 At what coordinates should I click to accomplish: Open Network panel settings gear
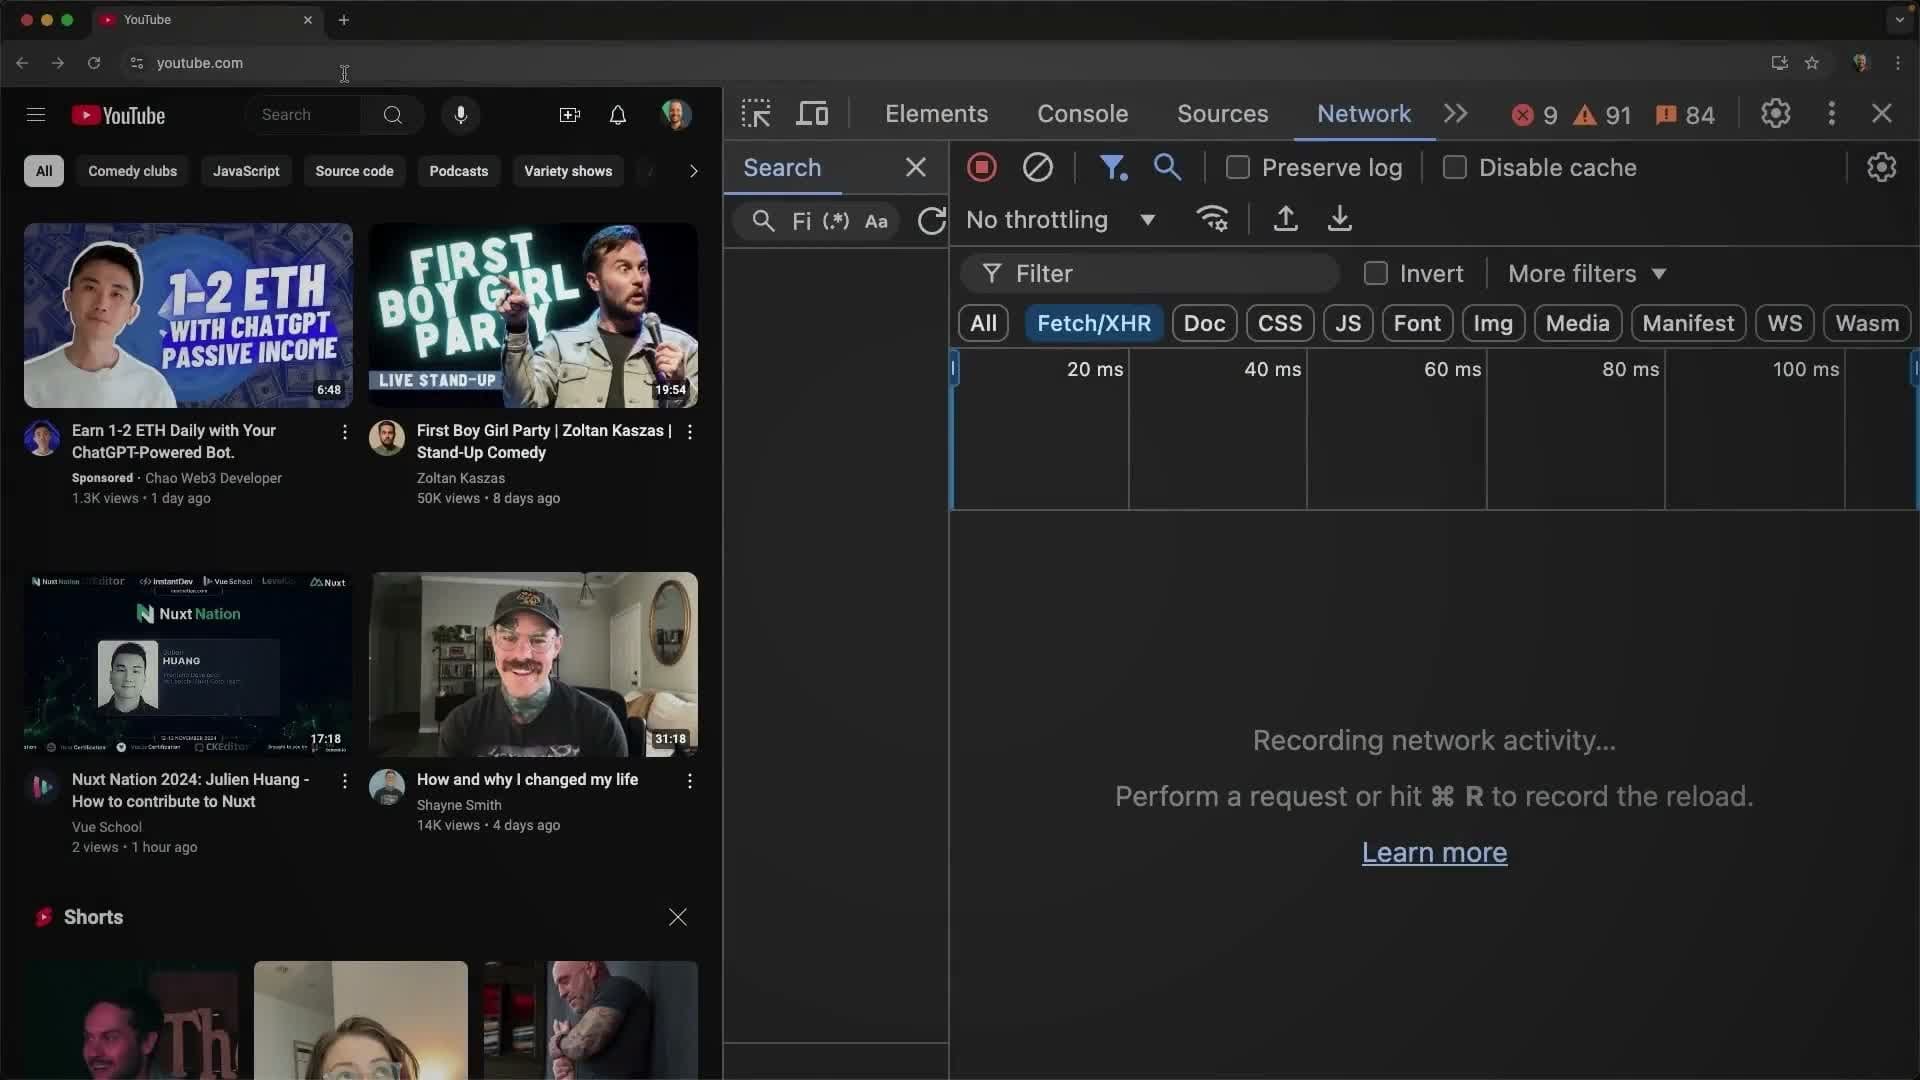[x=1882, y=168]
